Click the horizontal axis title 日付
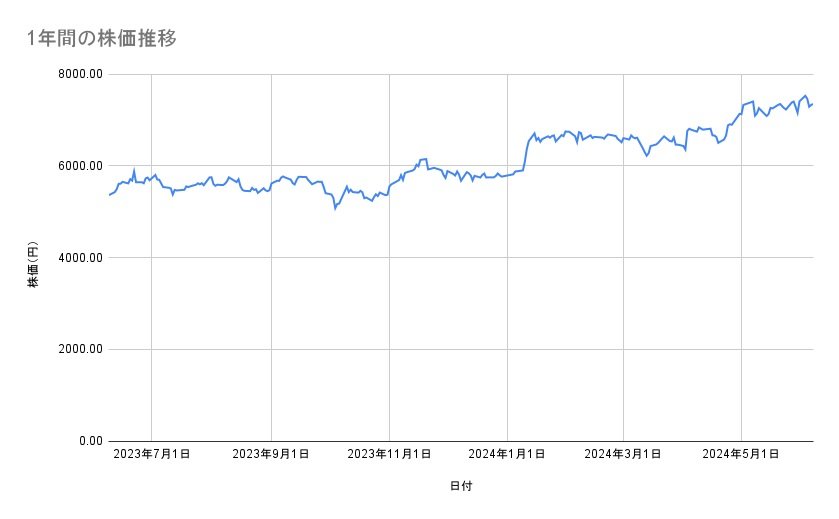The width and height of the screenshot is (839, 519). click(x=461, y=487)
